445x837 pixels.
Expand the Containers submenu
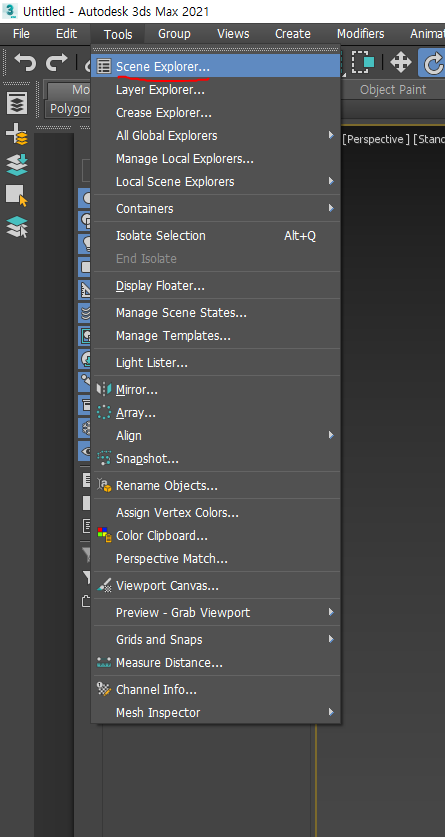[x=216, y=208]
